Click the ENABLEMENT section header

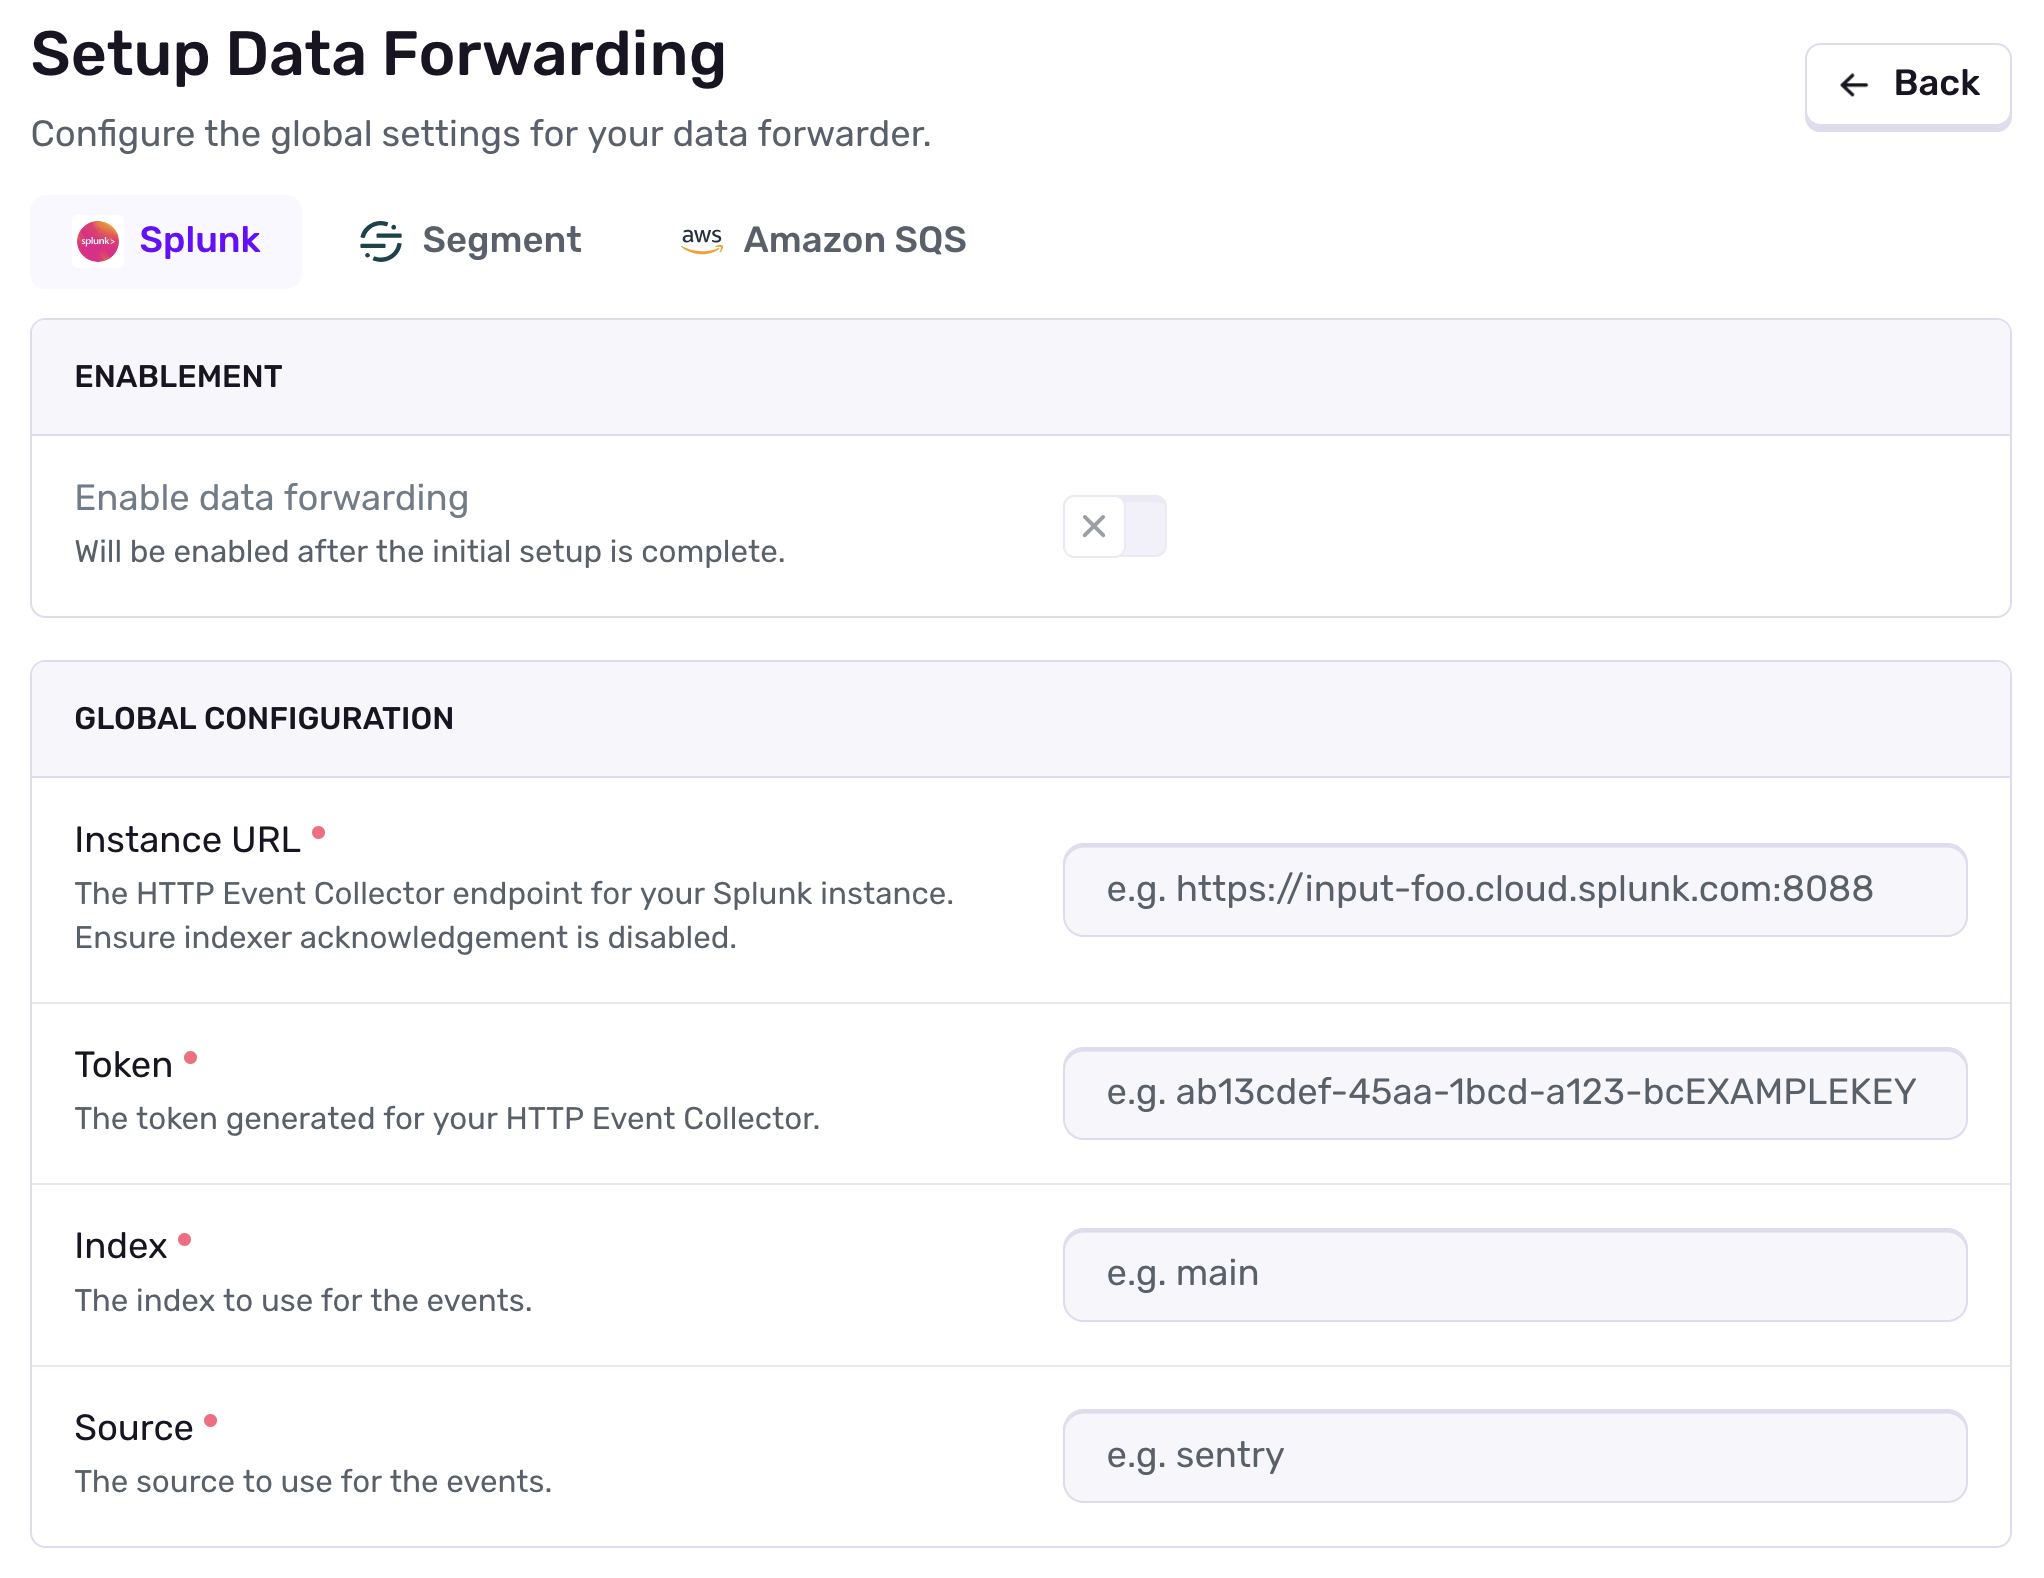[178, 377]
